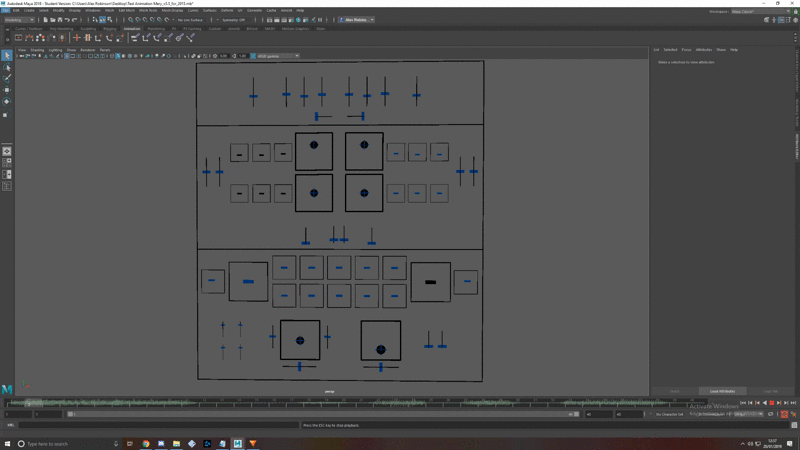
Task: Switch to single perspective view layout
Action: click(7, 151)
